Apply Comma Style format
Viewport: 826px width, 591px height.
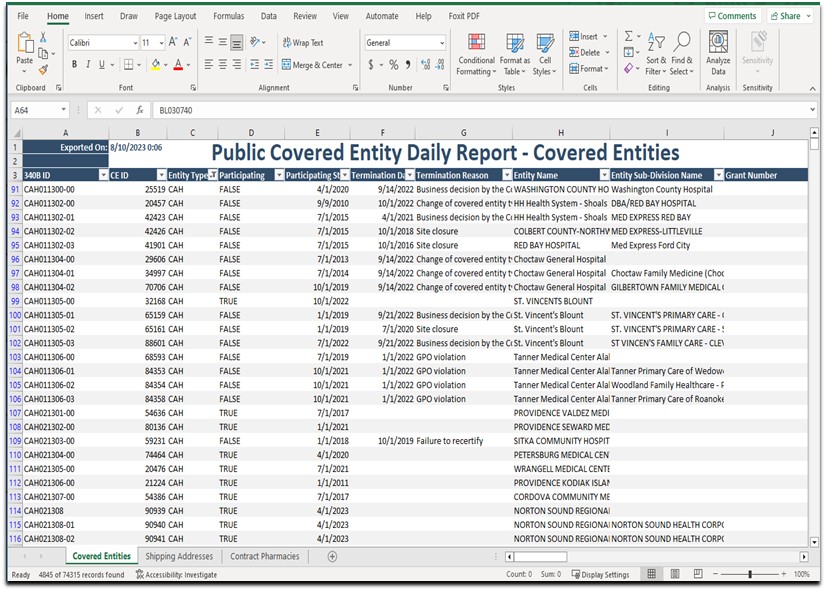(408, 64)
